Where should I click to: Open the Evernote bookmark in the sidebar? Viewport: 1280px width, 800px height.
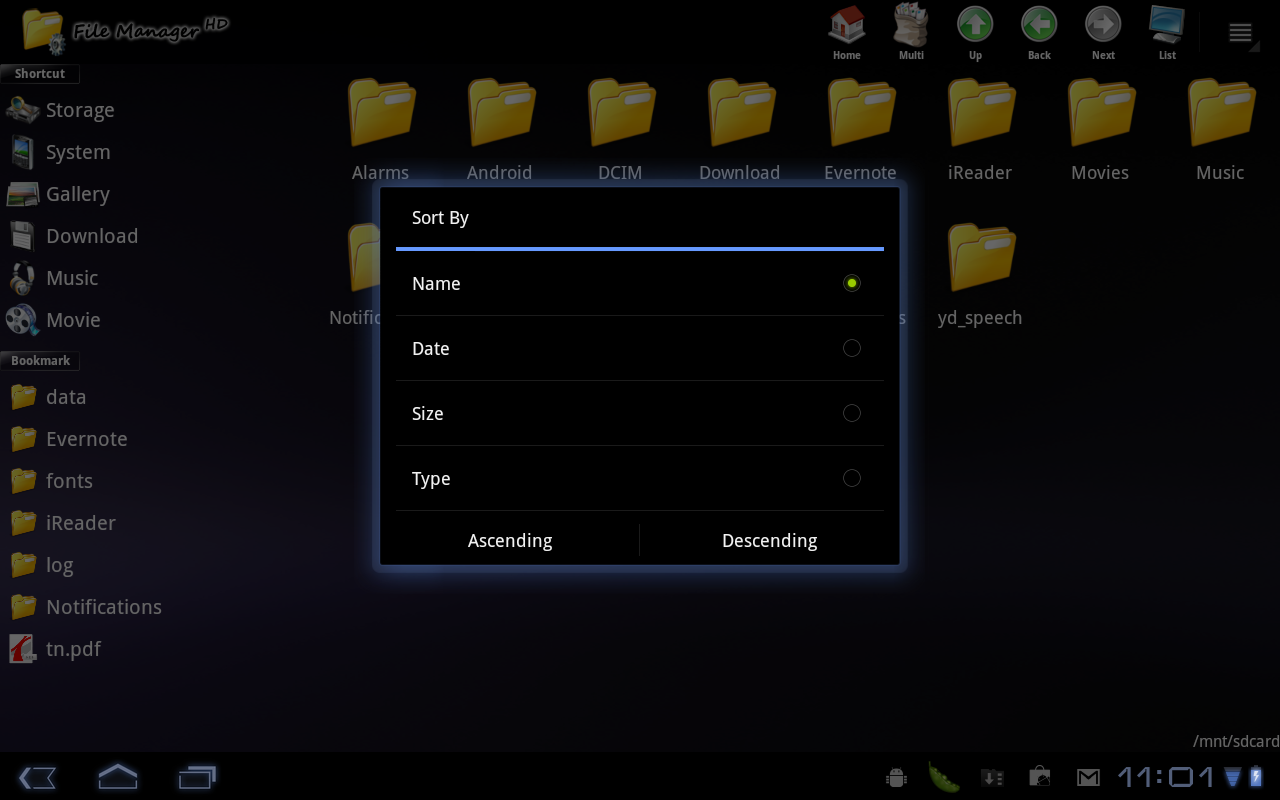pyautogui.click(x=86, y=438)
